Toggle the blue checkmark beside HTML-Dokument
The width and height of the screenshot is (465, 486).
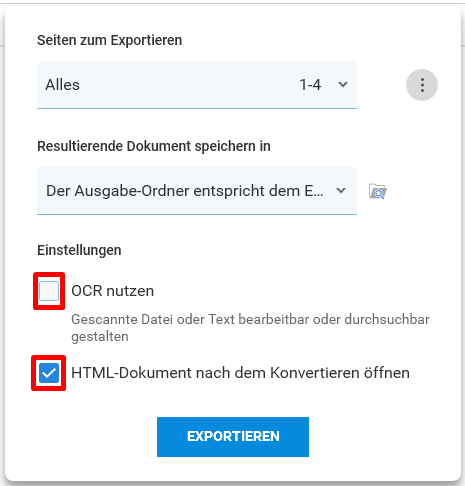pyautogui.click(x=49, y=373)
